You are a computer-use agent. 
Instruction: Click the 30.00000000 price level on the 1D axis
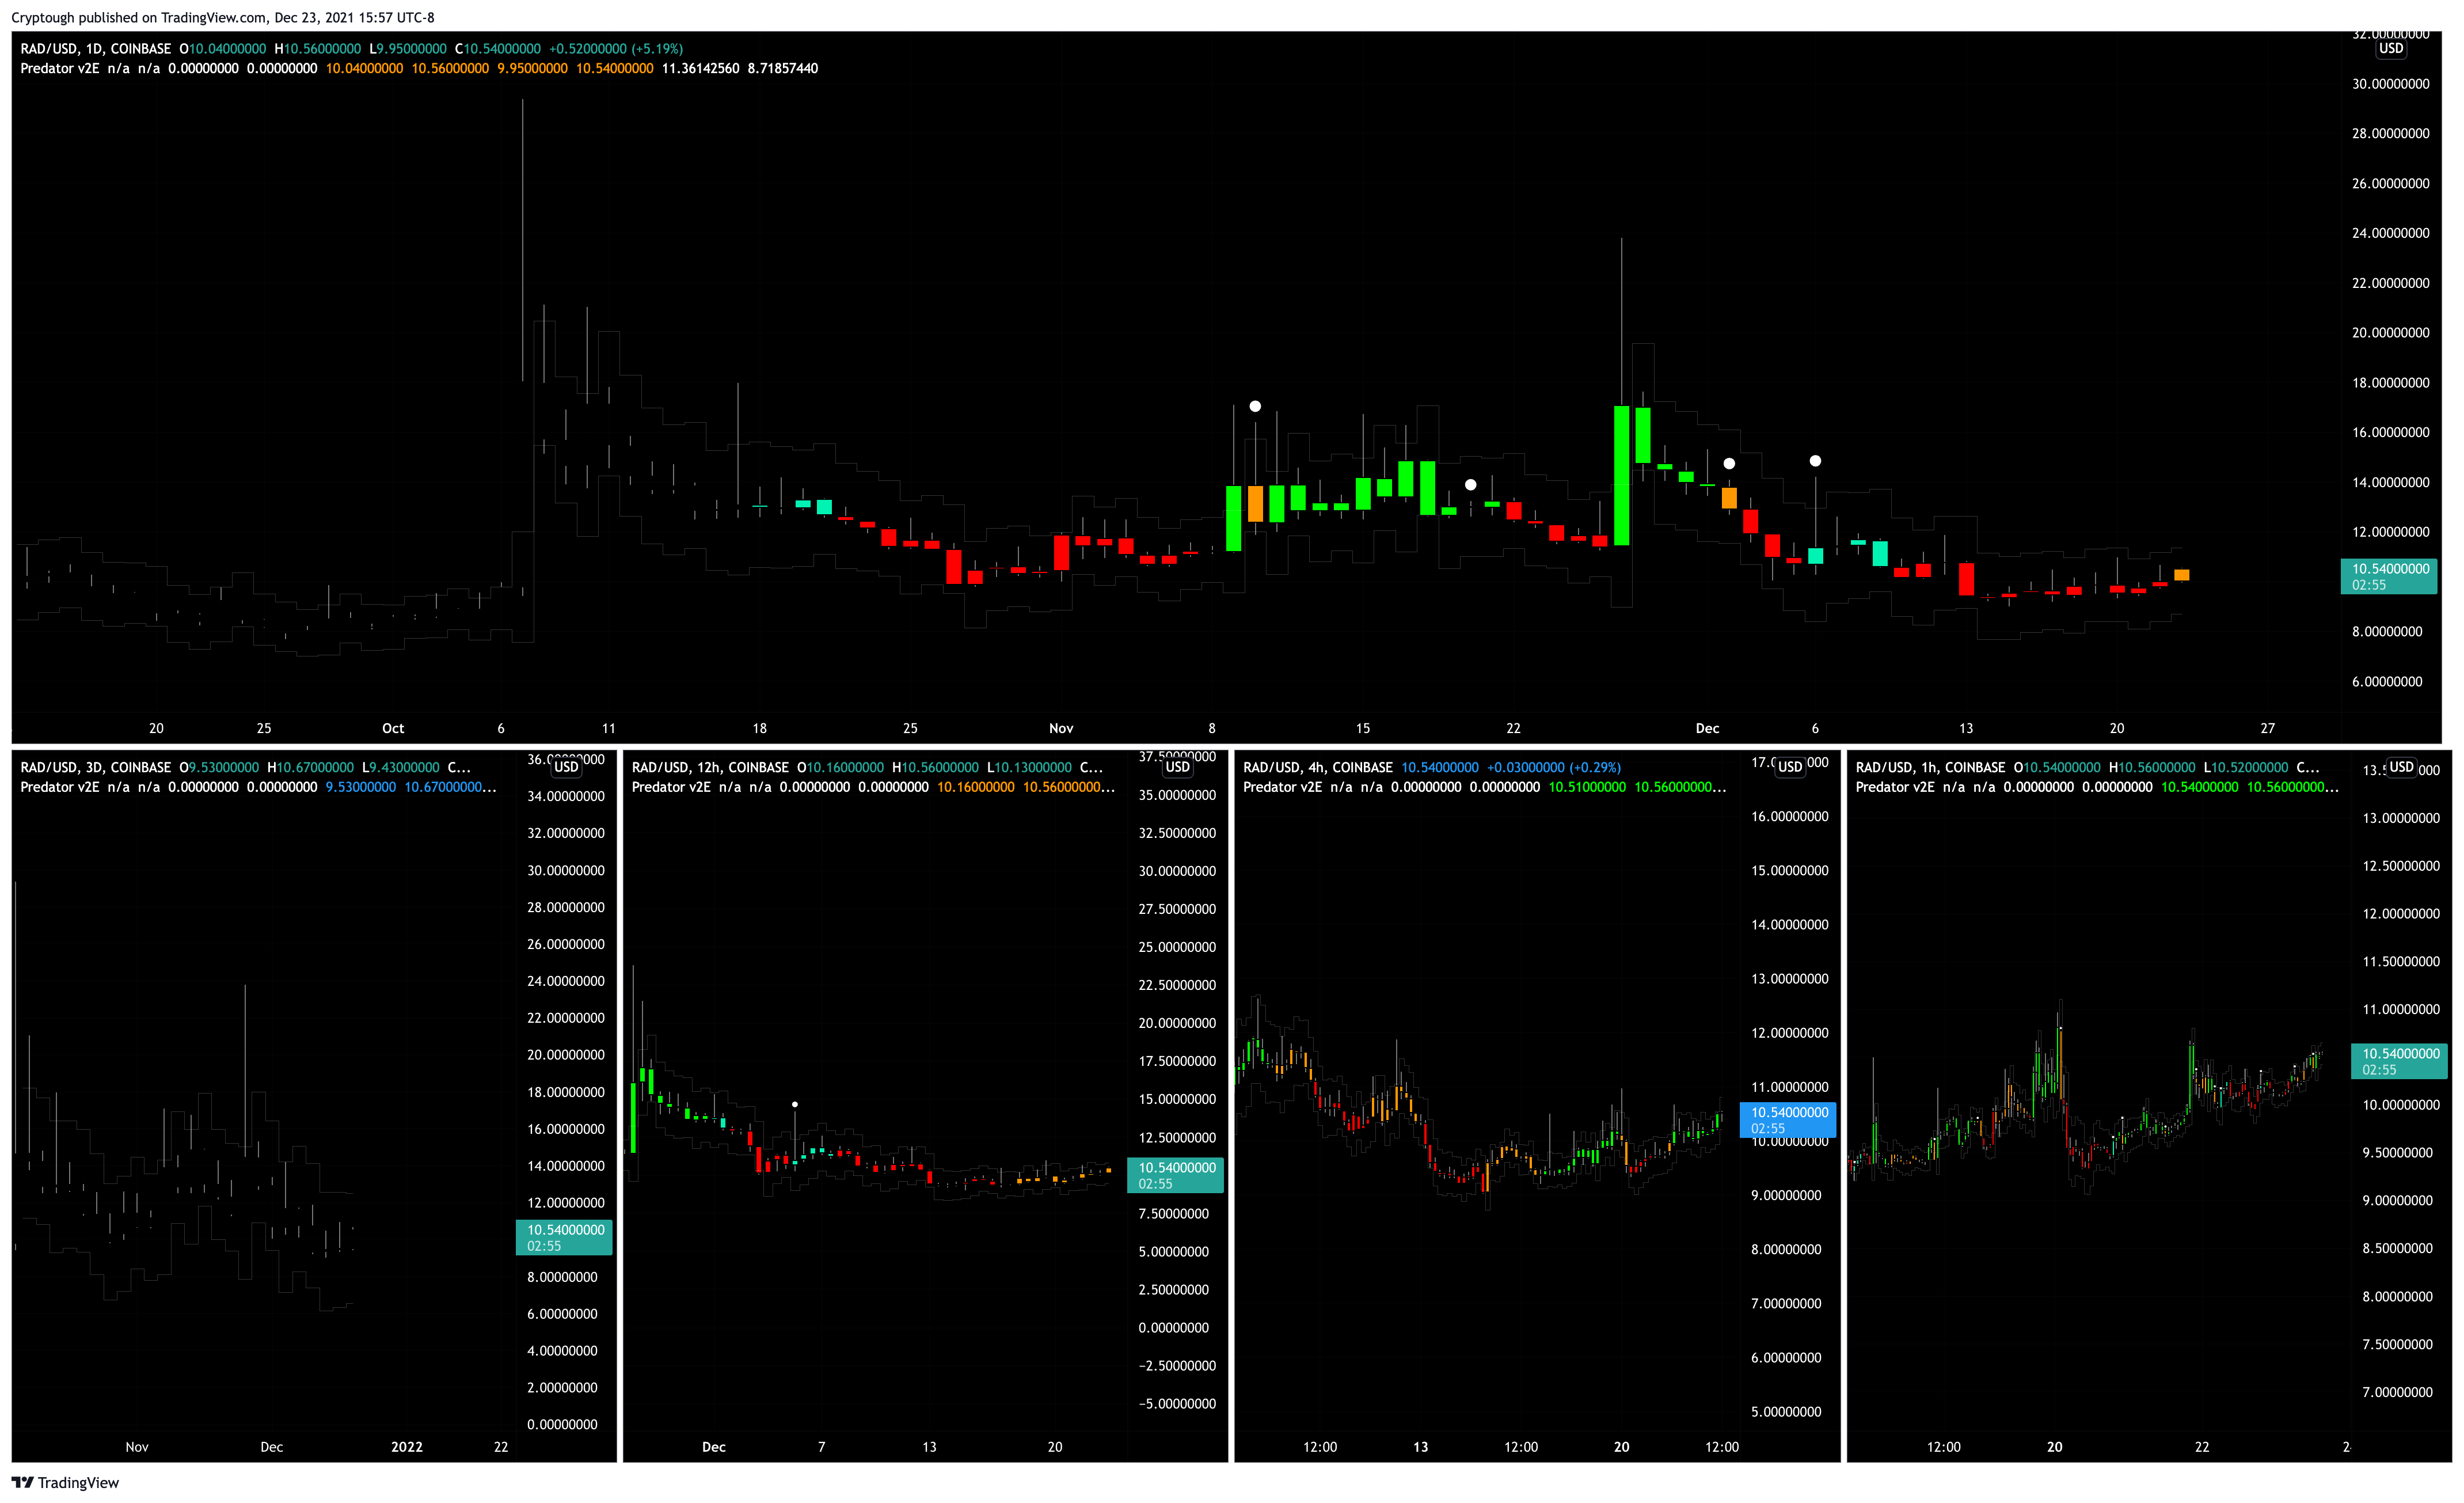[2391, 84]
